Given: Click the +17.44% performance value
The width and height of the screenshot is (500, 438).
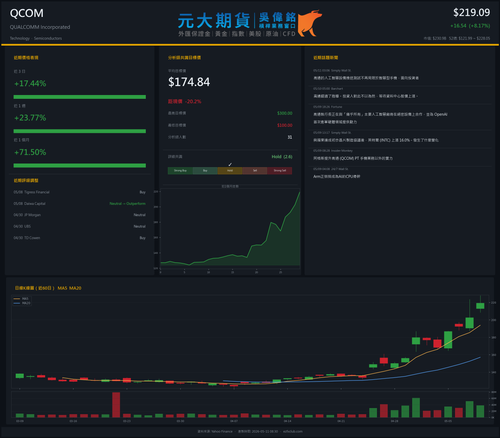Looking at the screenshot, I should click(x=30, y=83).
